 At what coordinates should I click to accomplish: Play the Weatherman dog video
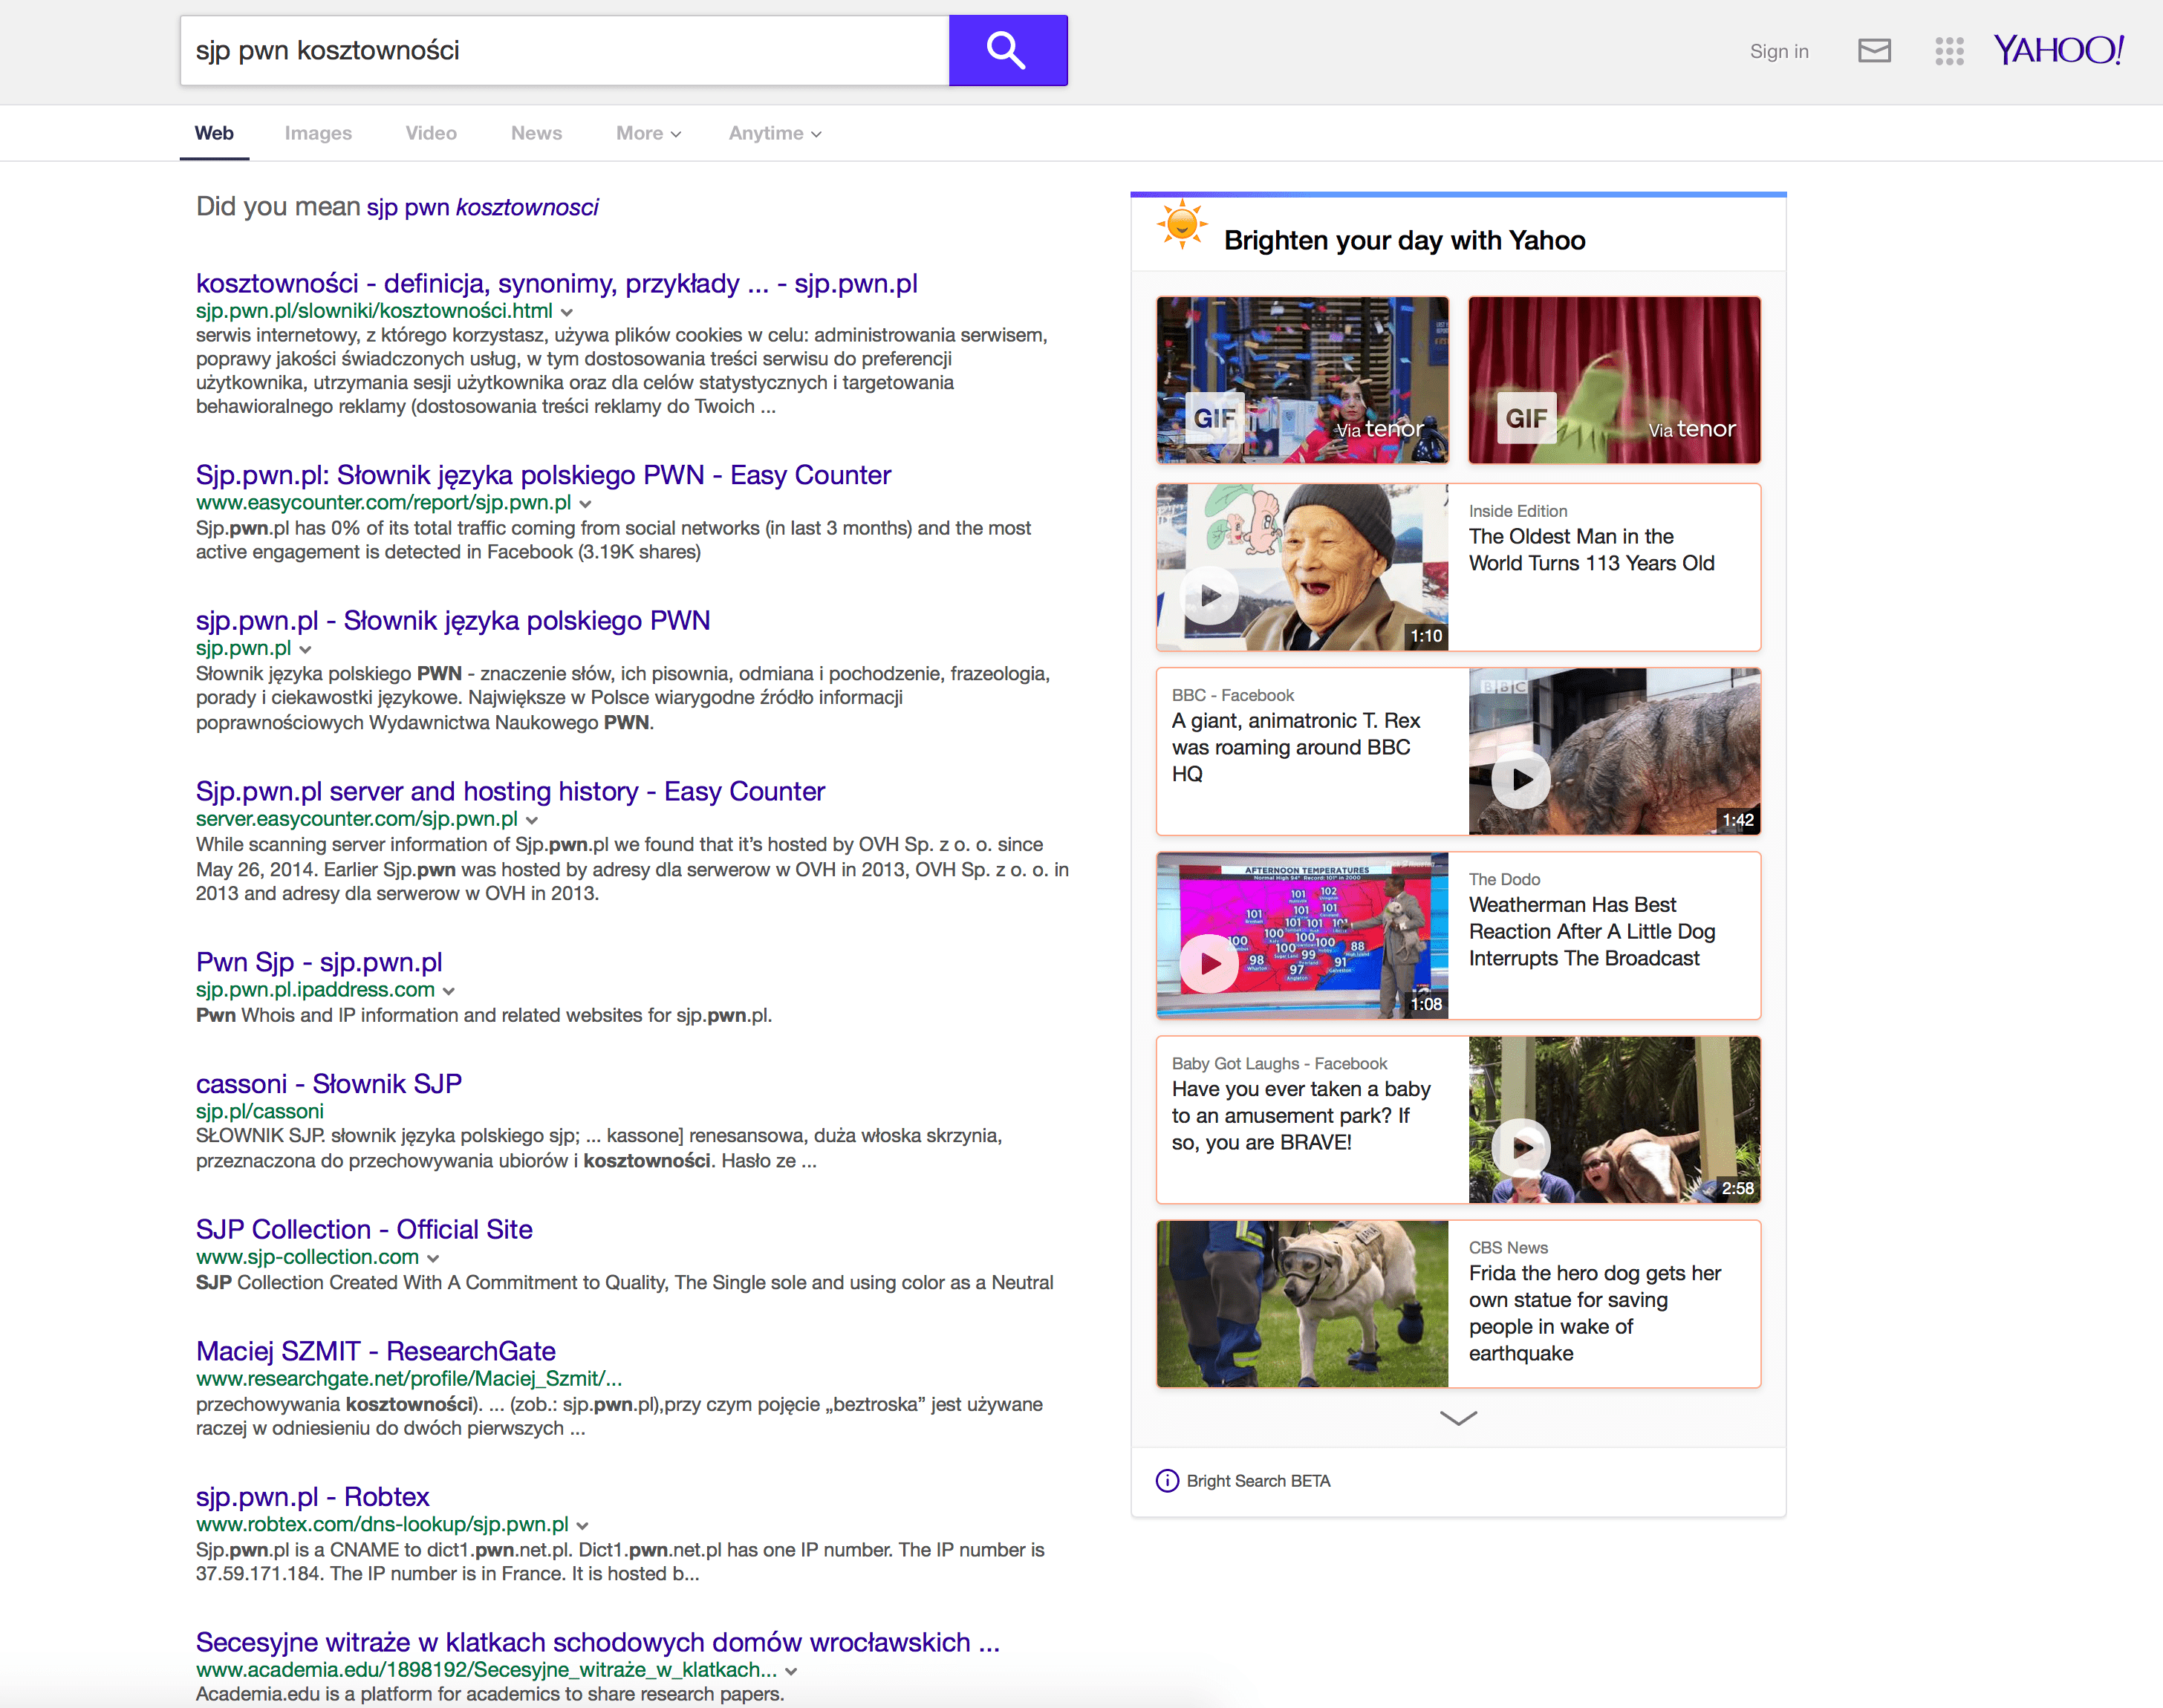tap(1210, 964)
